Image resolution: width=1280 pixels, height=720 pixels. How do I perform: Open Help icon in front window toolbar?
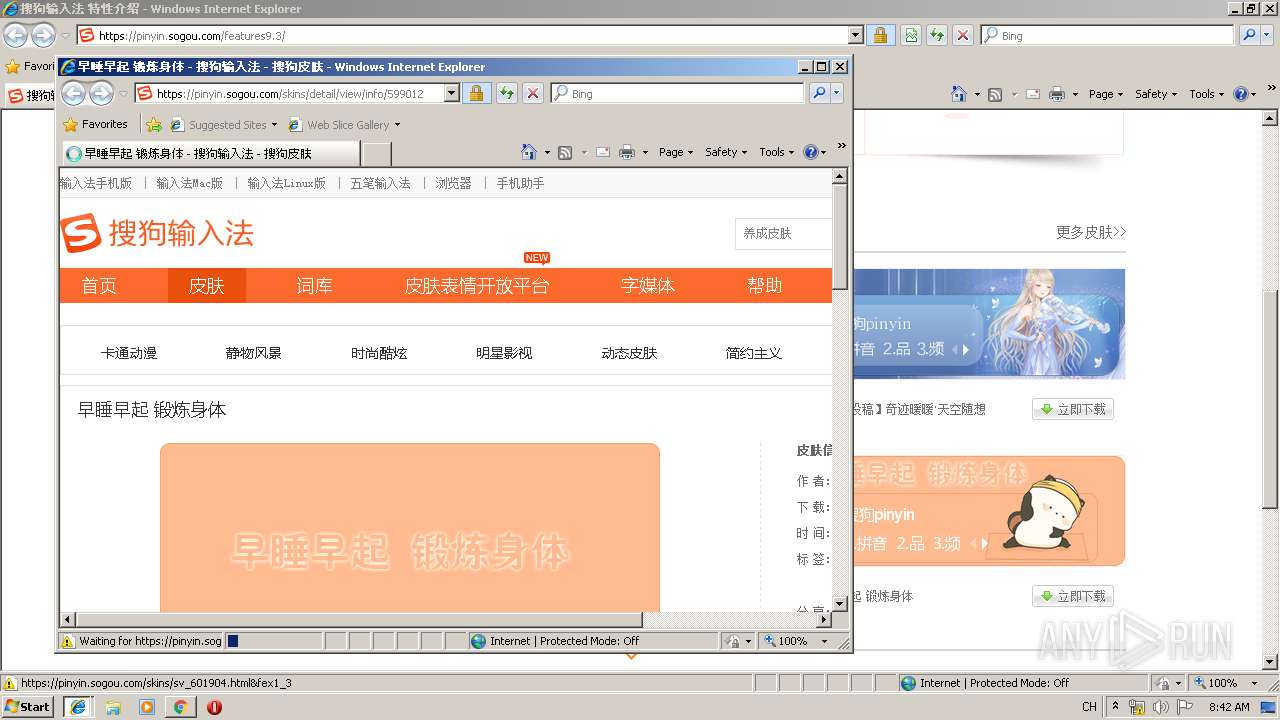pyautogui.click(x=810, y=152)
